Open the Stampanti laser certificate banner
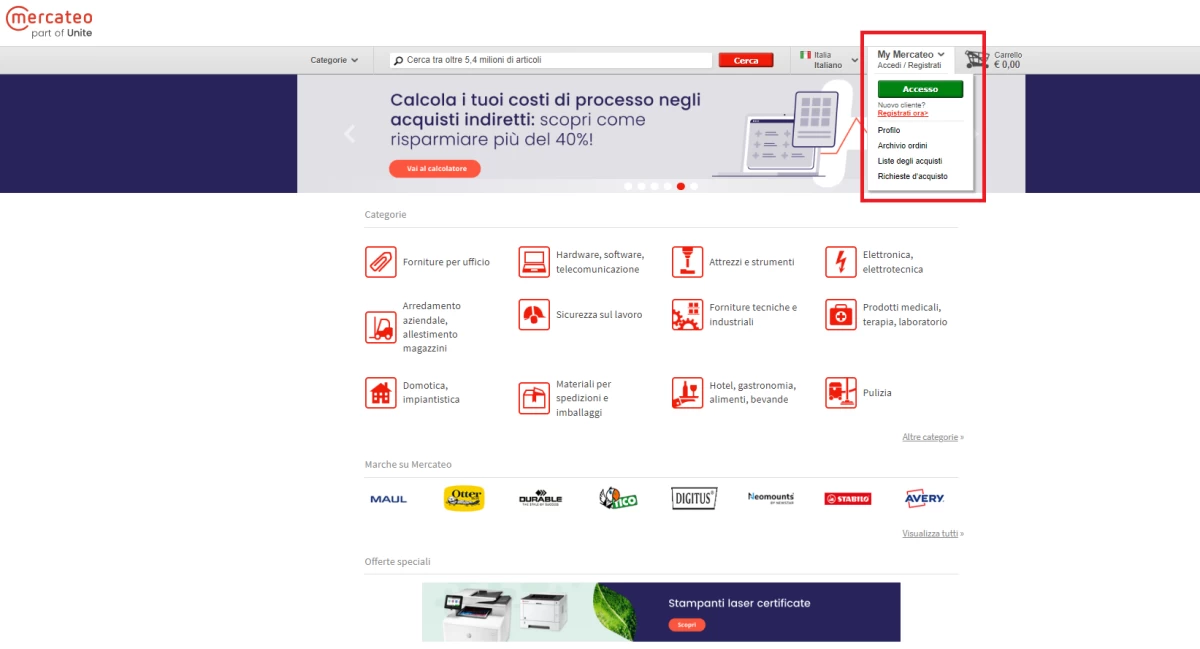This screenshot has height=649, width=1200. (660, 611)
